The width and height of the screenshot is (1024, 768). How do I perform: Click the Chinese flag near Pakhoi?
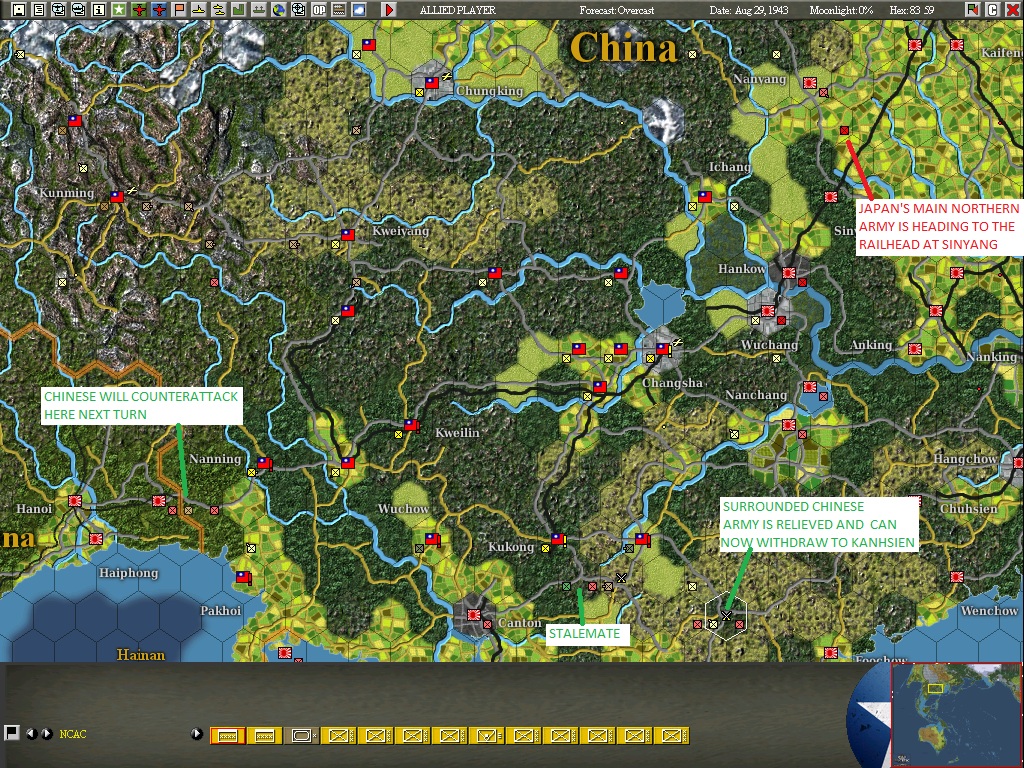click(x=243, y=577)
